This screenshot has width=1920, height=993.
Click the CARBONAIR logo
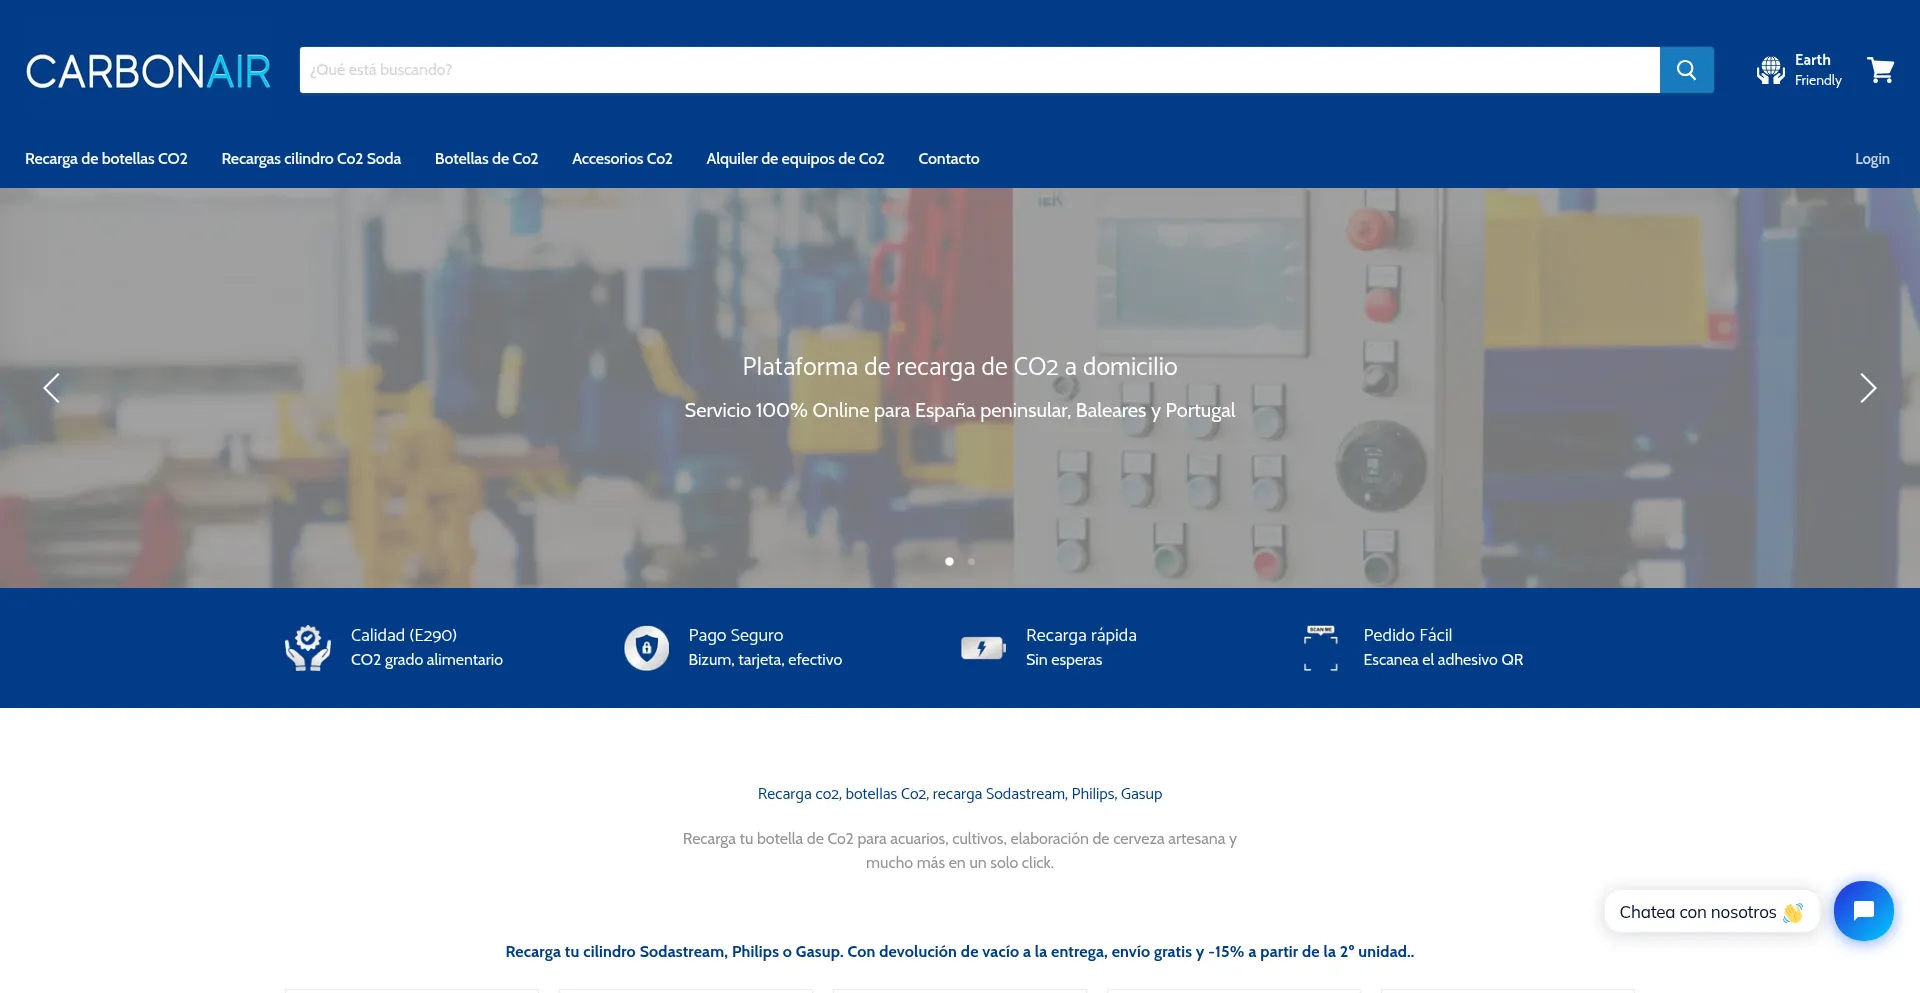pyautogui.click(x=148, y=71)
